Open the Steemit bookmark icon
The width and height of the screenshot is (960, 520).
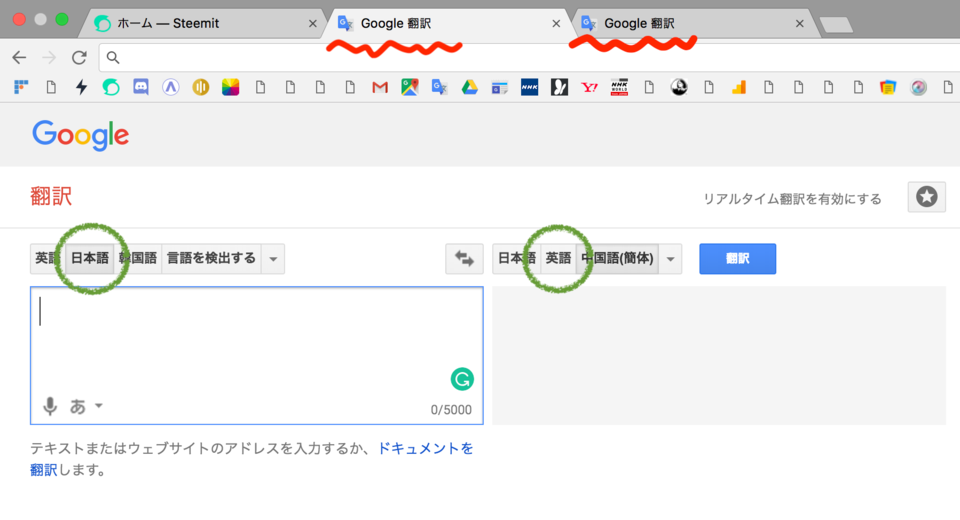tap(111, 88)
